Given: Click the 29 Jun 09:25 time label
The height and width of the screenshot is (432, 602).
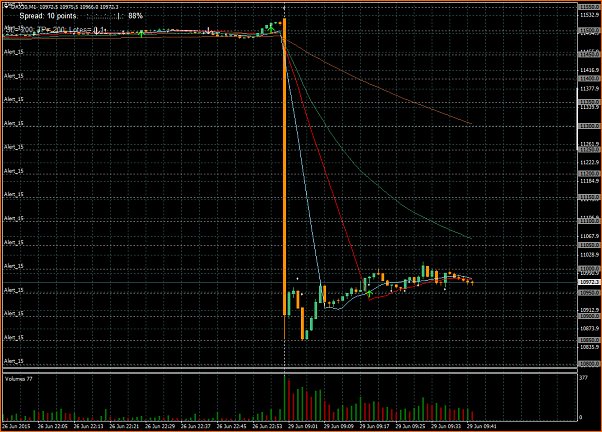Looking at the screenshot, I should [411, 426].
